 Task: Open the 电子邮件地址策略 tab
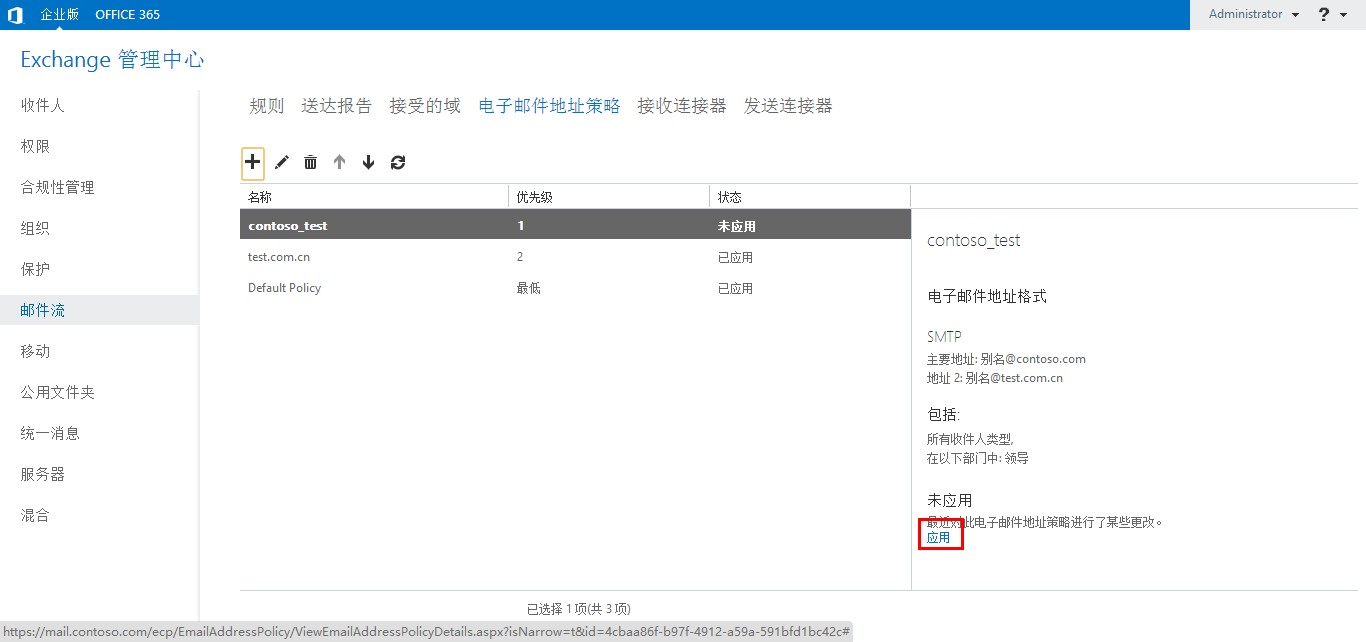tap(550, 106)
